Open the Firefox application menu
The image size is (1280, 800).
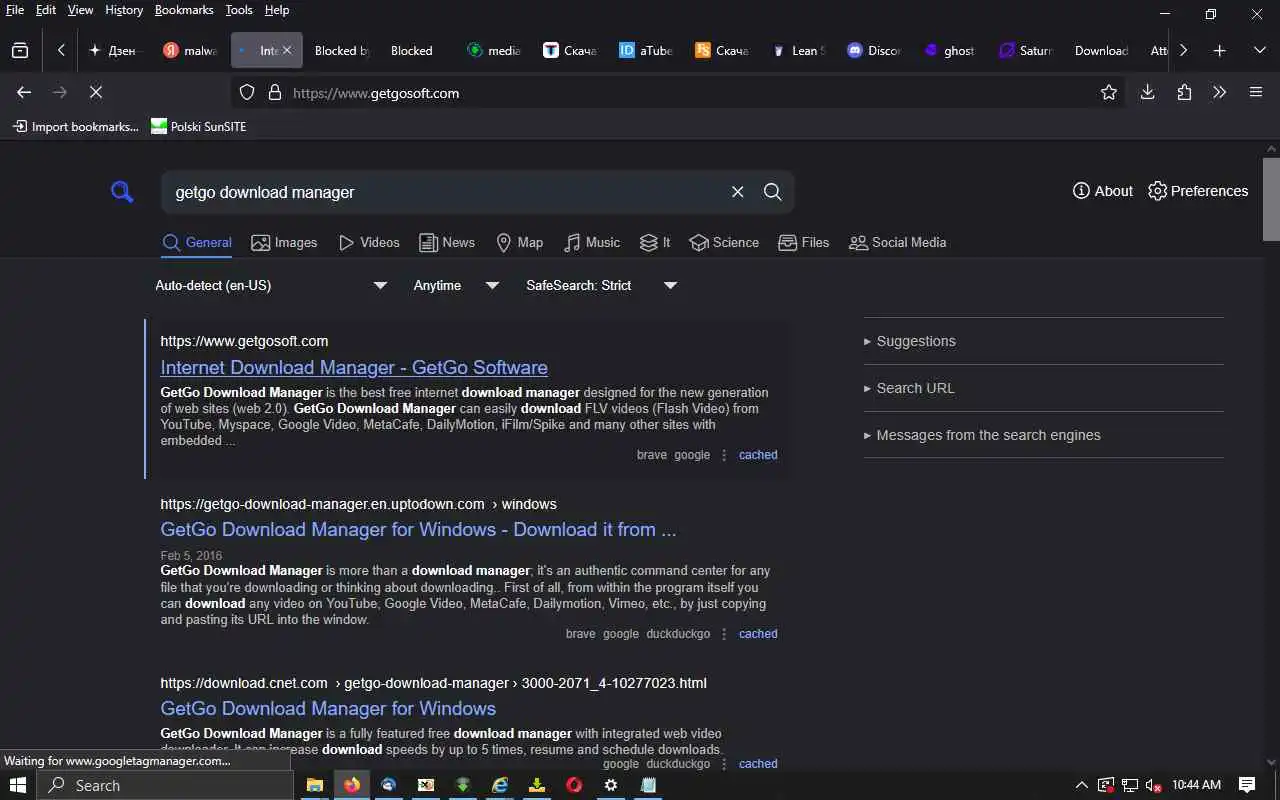(1256, 92)
